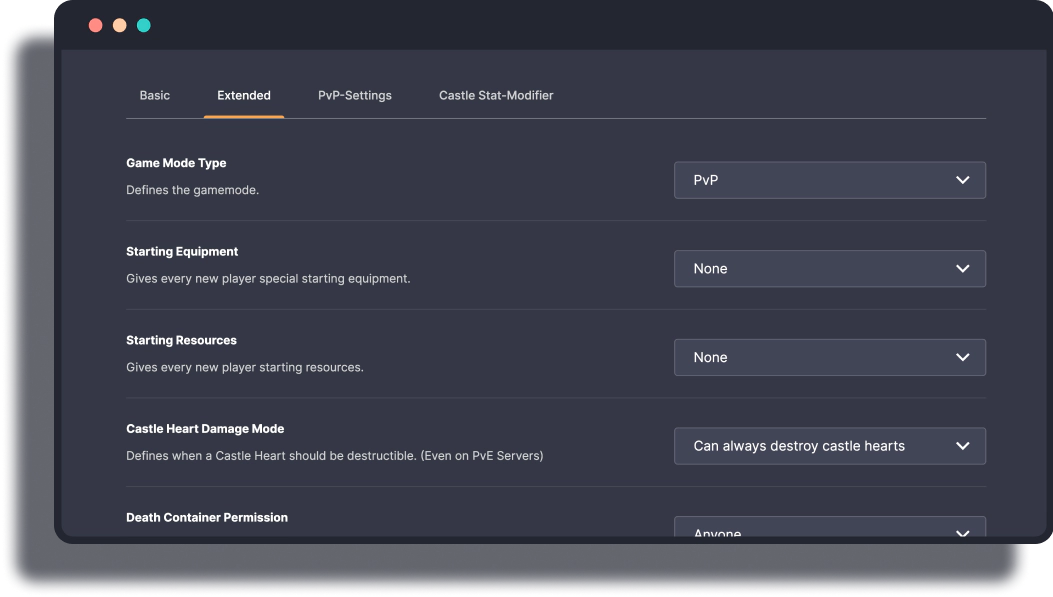This screenshot has width=1053, height=597.
Task: Click the Castle Heart Damage Mode chevron icon
Action: click(x=962, y=446)
